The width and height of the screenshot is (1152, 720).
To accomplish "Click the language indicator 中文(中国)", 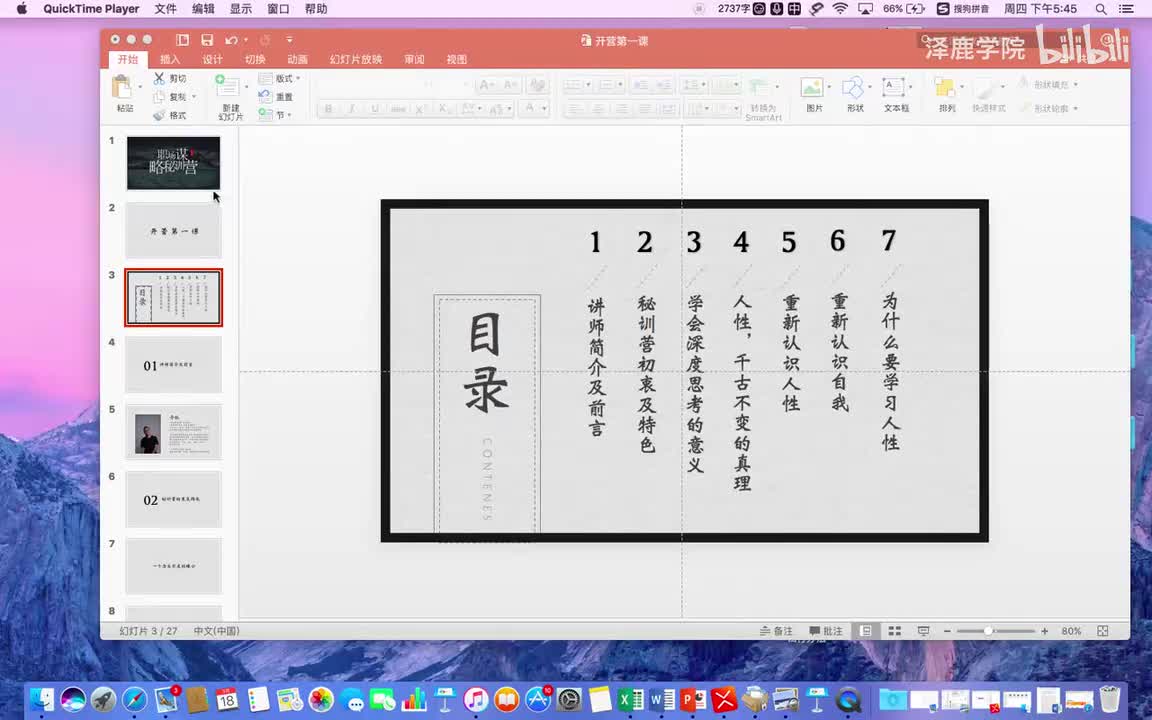I will point(217,631).
